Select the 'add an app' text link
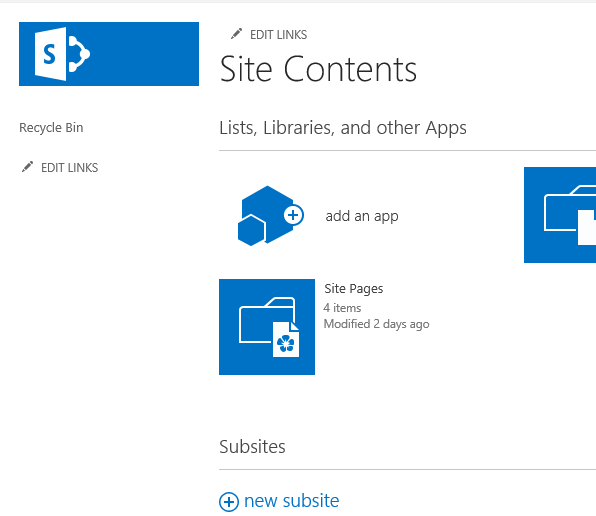The width and height of the screenshot is (596, 516). tap(362, 216)
